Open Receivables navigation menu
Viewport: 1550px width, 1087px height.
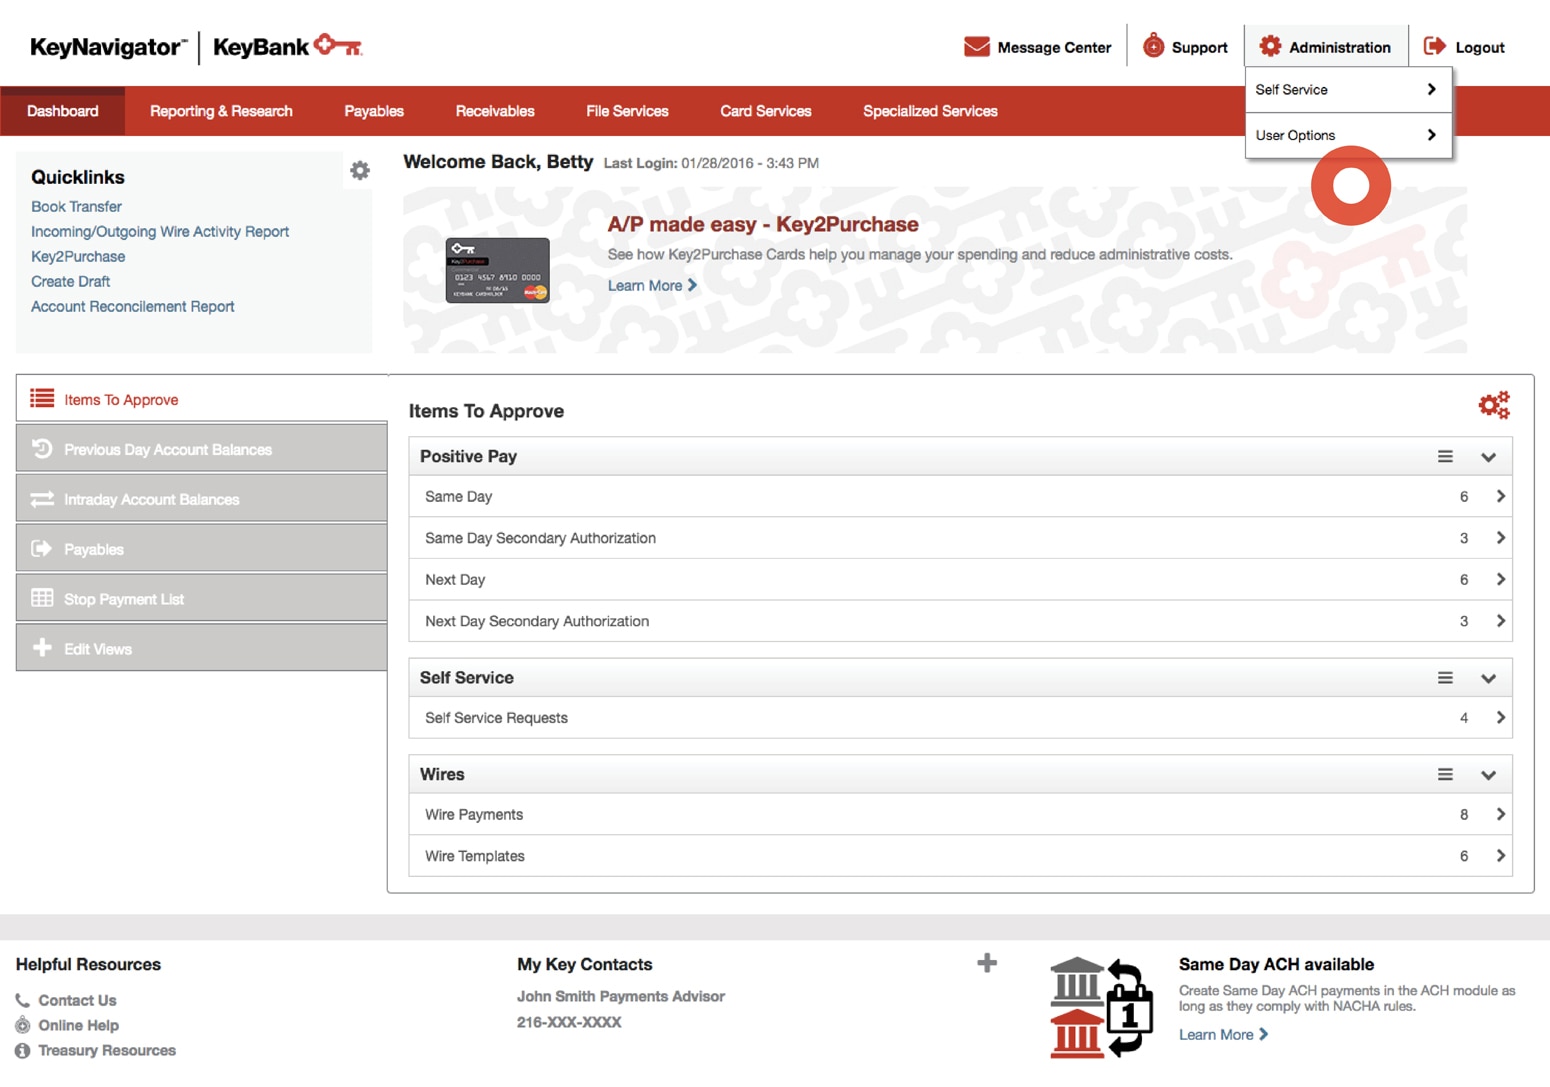click(x=495, y=111)
